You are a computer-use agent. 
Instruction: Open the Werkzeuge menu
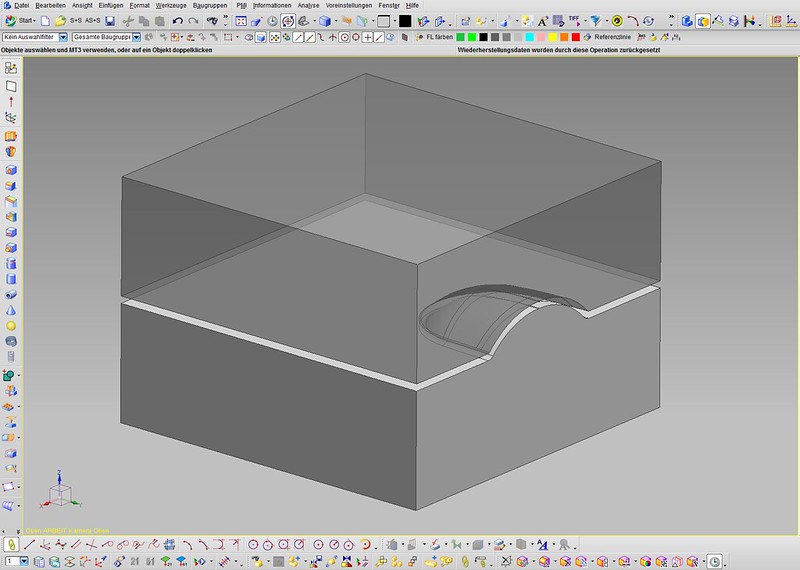click(x=171, y=5)
